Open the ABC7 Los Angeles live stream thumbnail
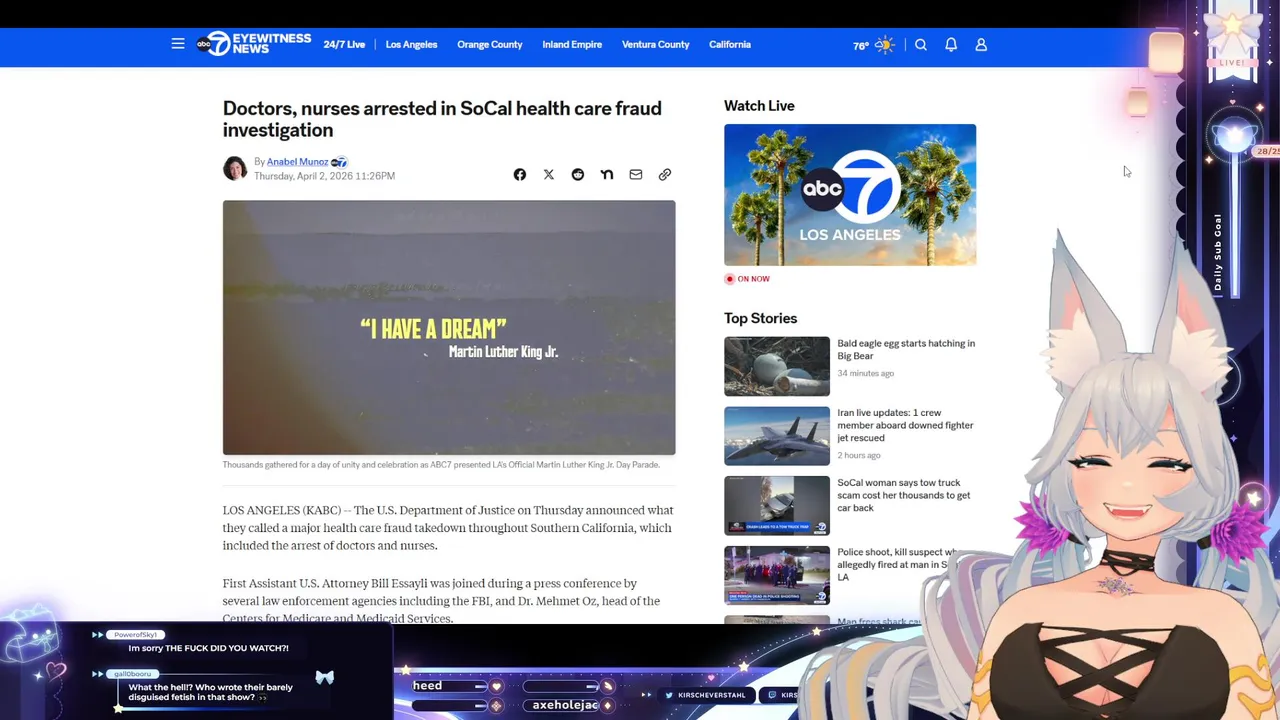Viewport: 1280px width, 720px height. [850, 194]
